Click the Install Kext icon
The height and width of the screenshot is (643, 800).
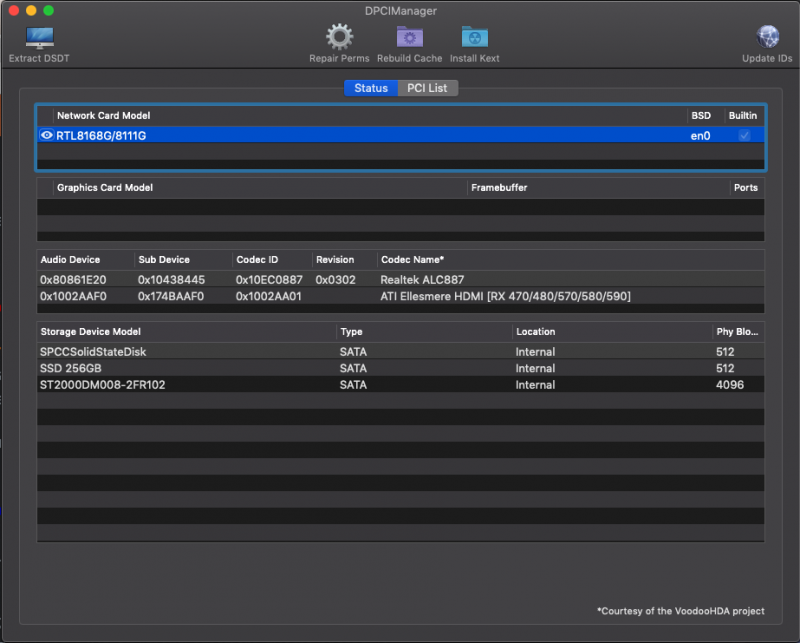pos(474,38)
